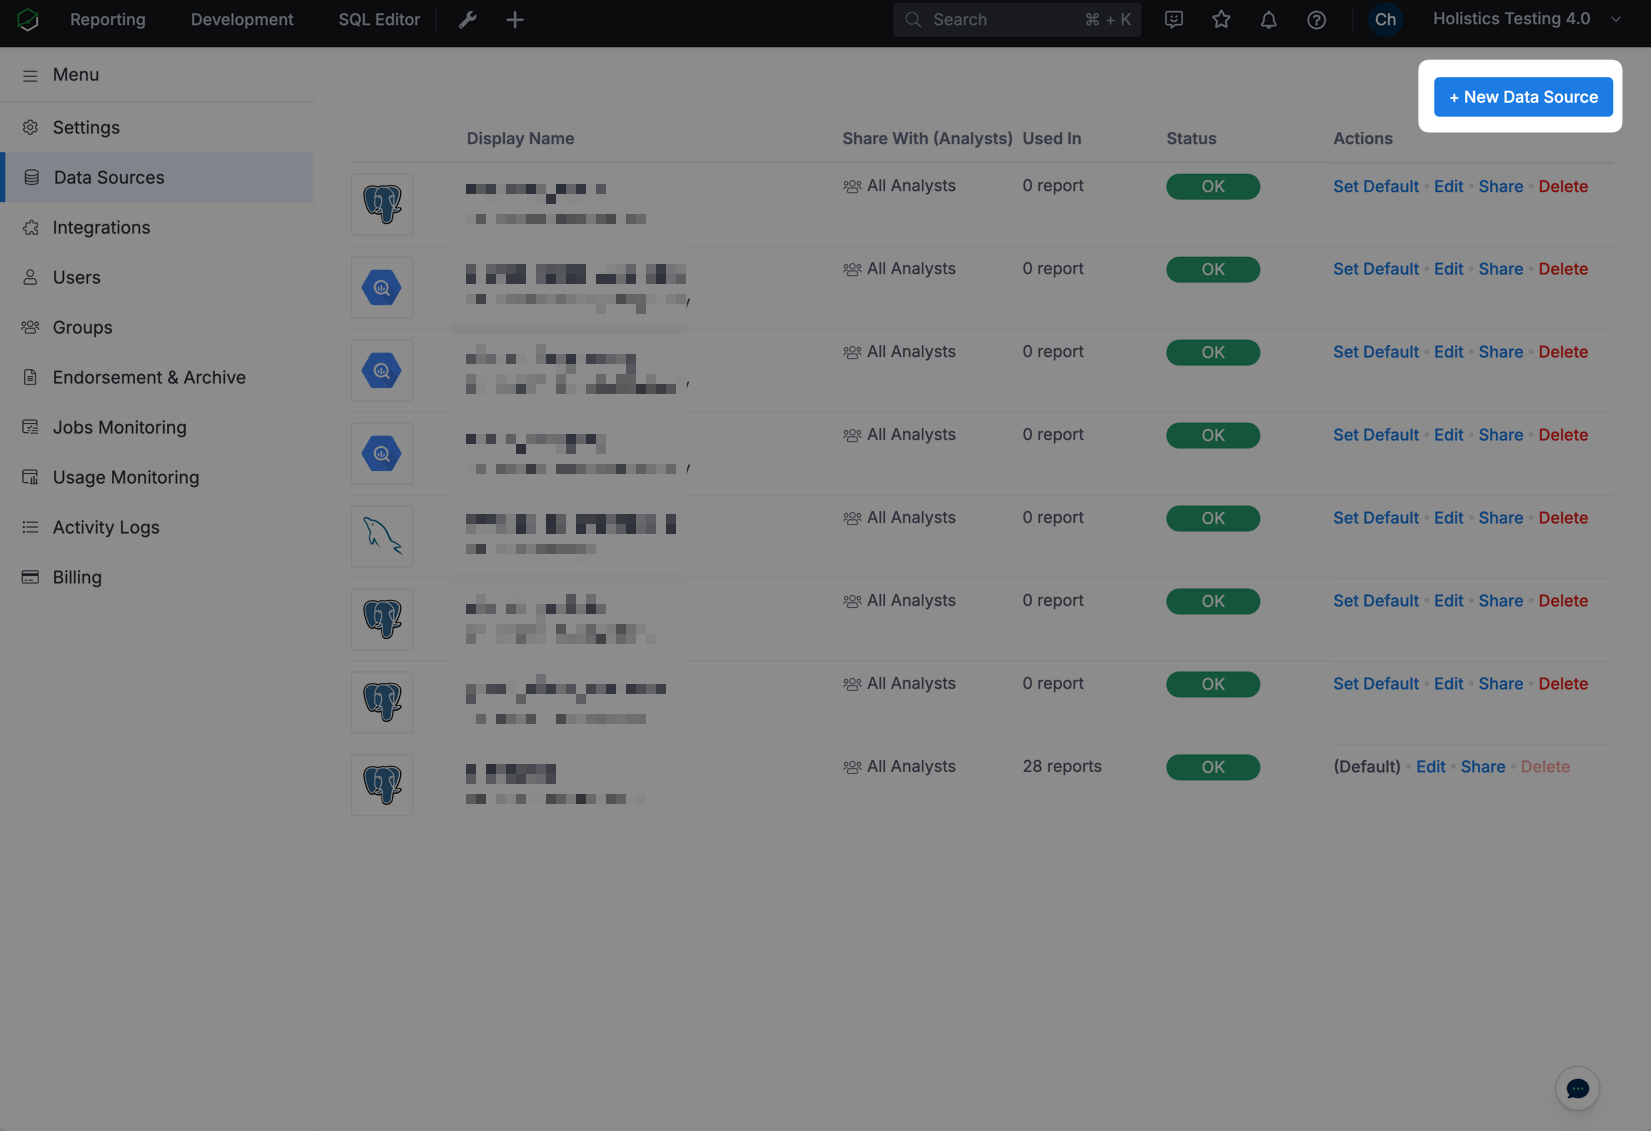Open the Ch user avatar menu
The height and width of the screenshot is (1131, 1651).
pos(1385,20)
